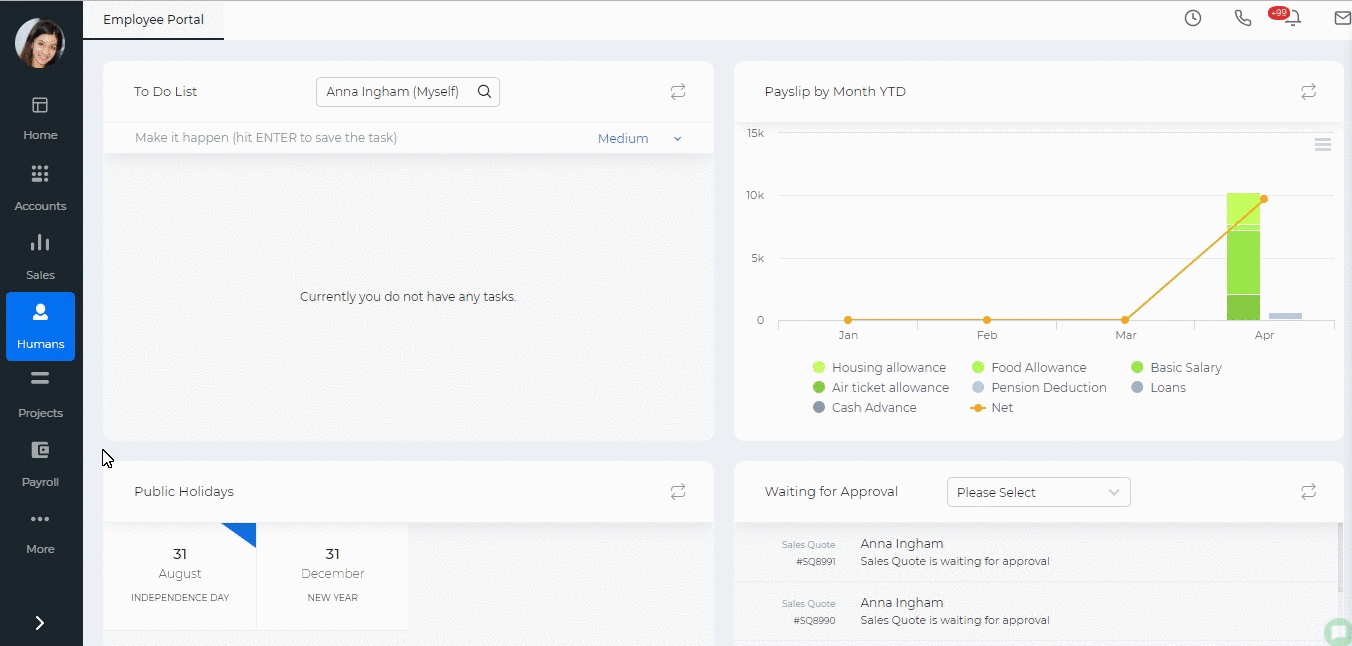Open the user profile avatar
The height and width of the screenshot is (646, 1352).
(x=40, y=43)
